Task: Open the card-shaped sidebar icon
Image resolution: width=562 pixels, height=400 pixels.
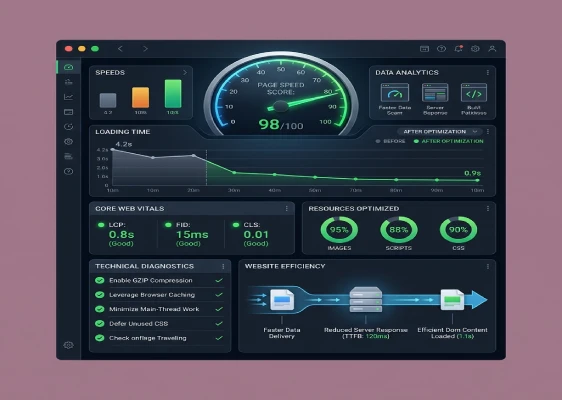Action: tap(68, 112)
